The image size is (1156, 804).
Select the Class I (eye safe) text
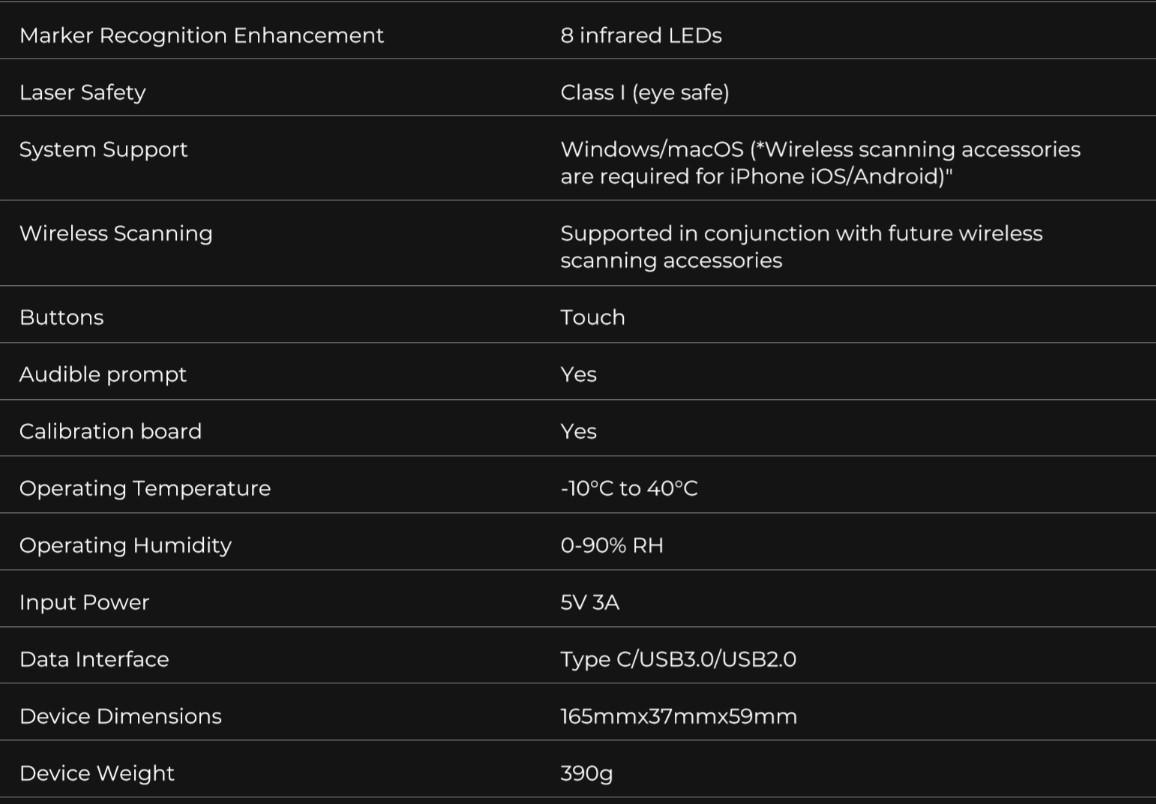click(644, 93)
